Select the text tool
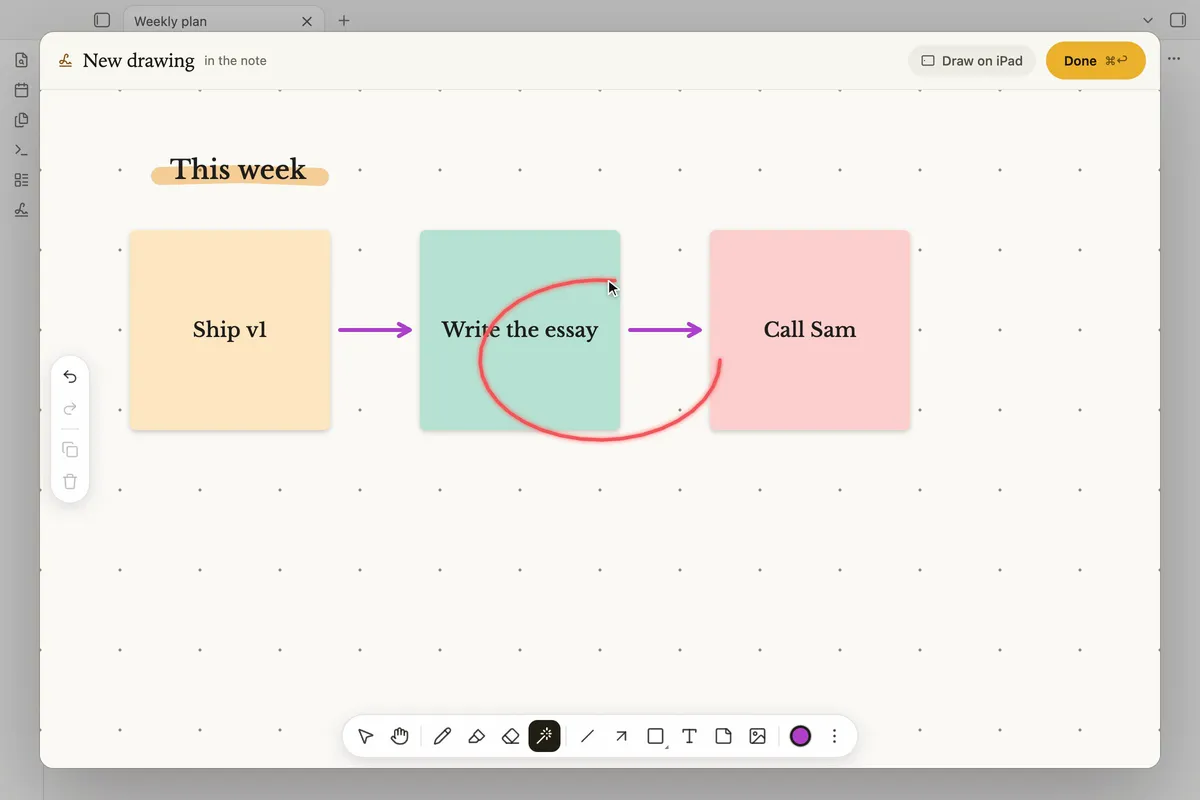1200x800 pixels. click(689, 737)
